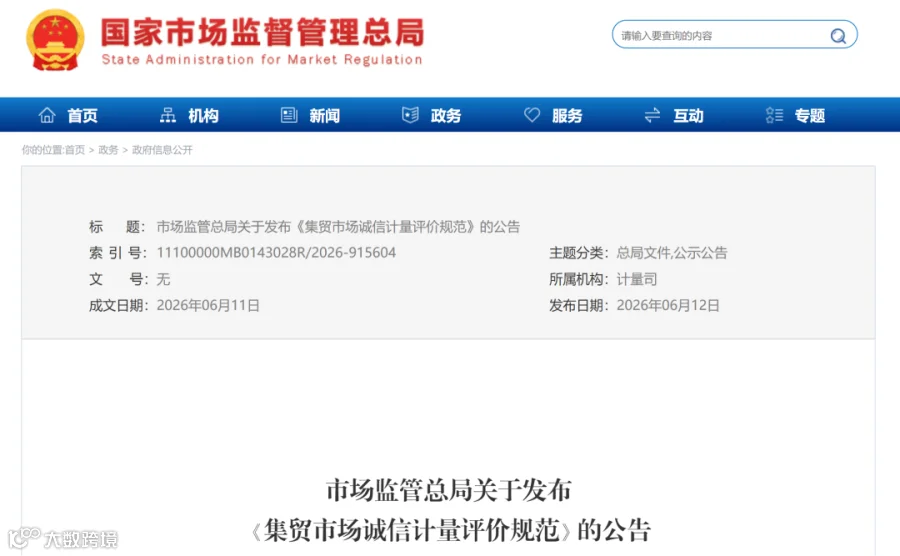The height and width of the screenshot is (556, 900).
Task: Open the 互动 navigation item
Action: pyautogui.click(x=688, y=116)
